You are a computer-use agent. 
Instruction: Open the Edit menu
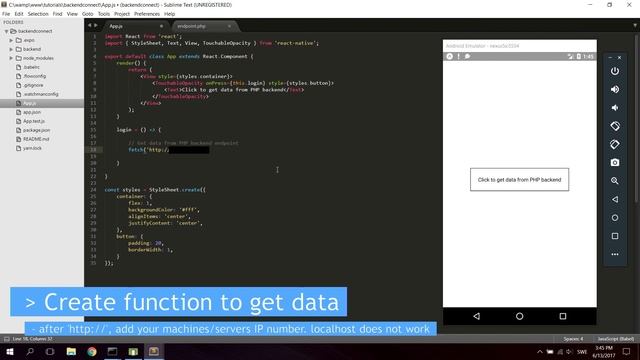(x=19, y=14)
